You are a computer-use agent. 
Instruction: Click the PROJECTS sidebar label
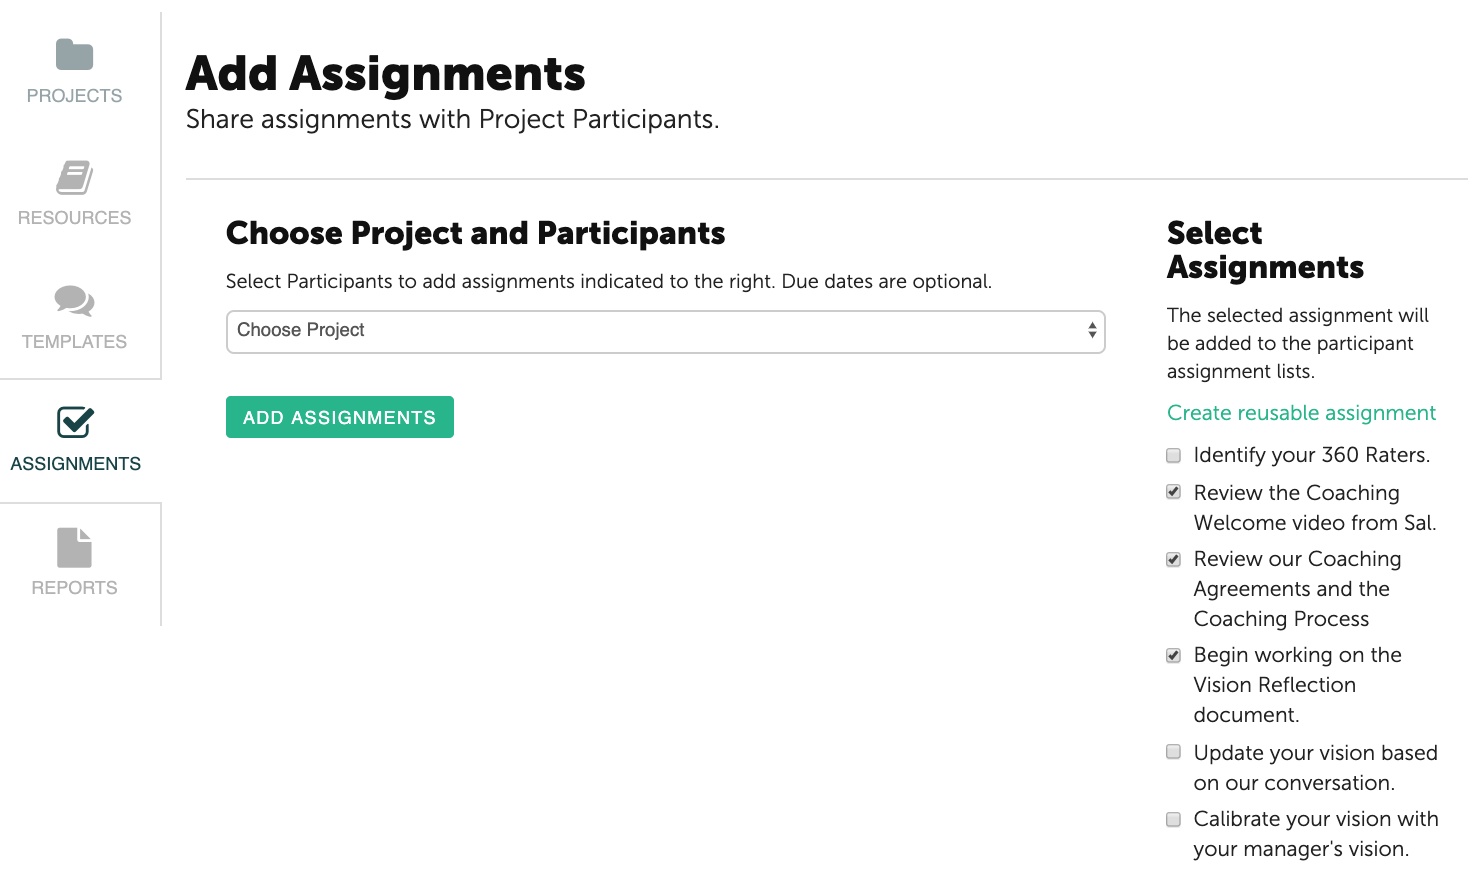pyautogui.click(x=74, y=96)
